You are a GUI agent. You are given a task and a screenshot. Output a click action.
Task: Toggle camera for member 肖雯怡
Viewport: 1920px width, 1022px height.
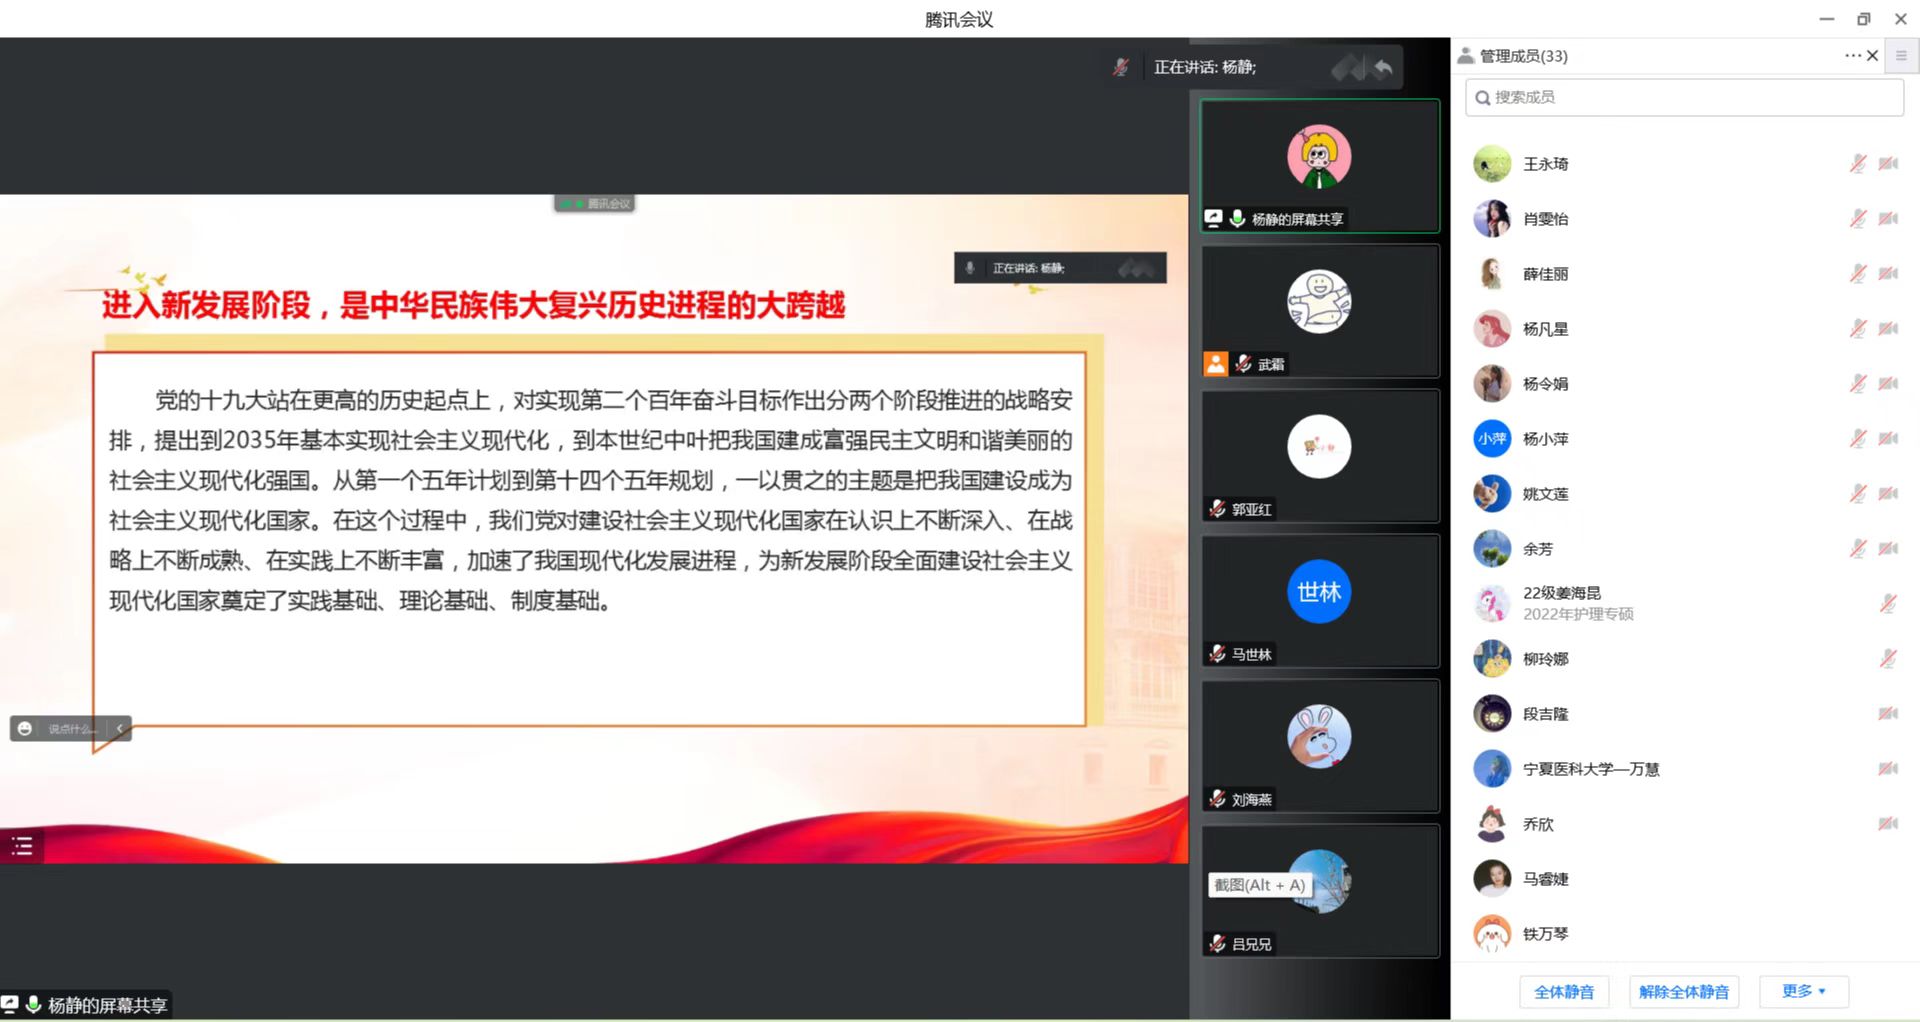click(x=1888, y=219)
